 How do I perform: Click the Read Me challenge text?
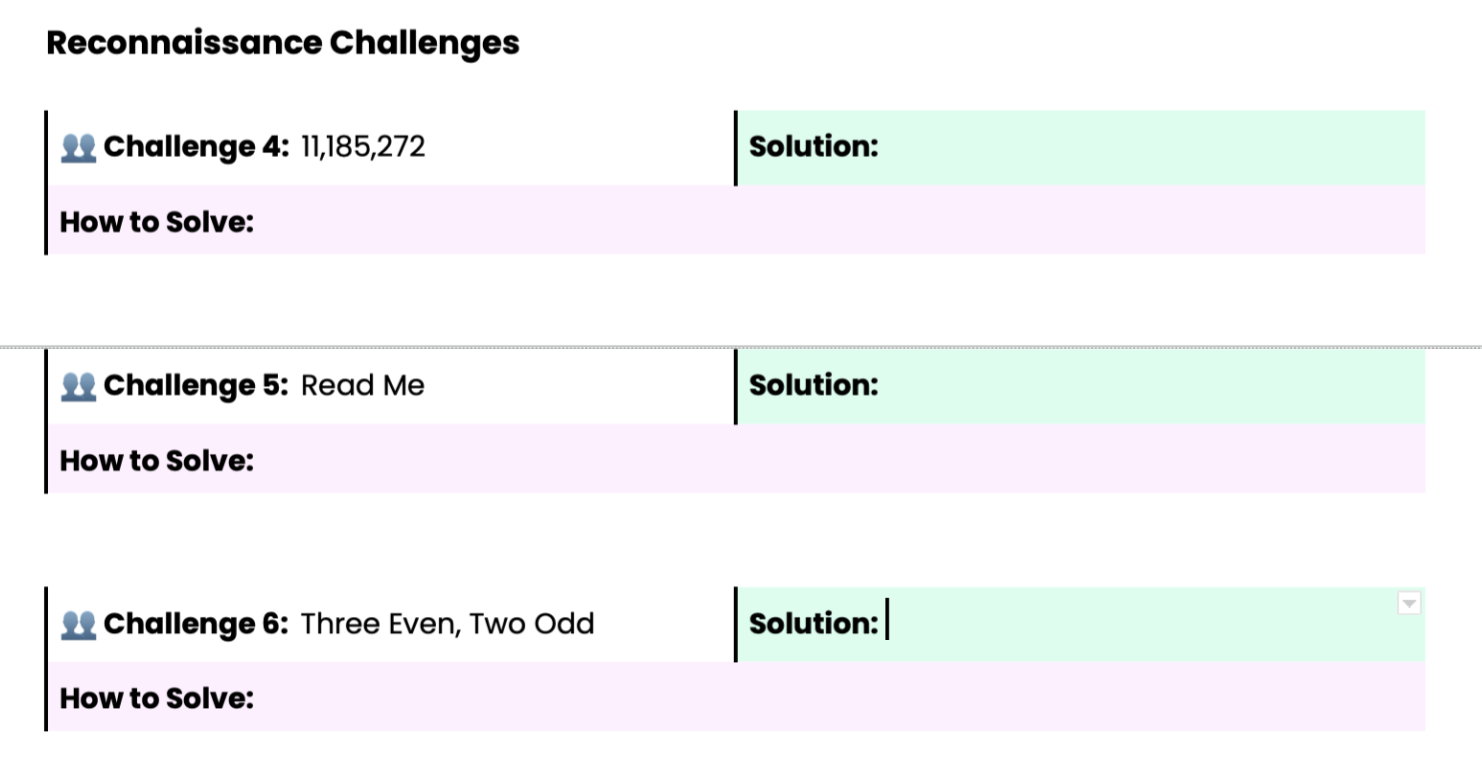pyautogui.click(x=363, y=385)
